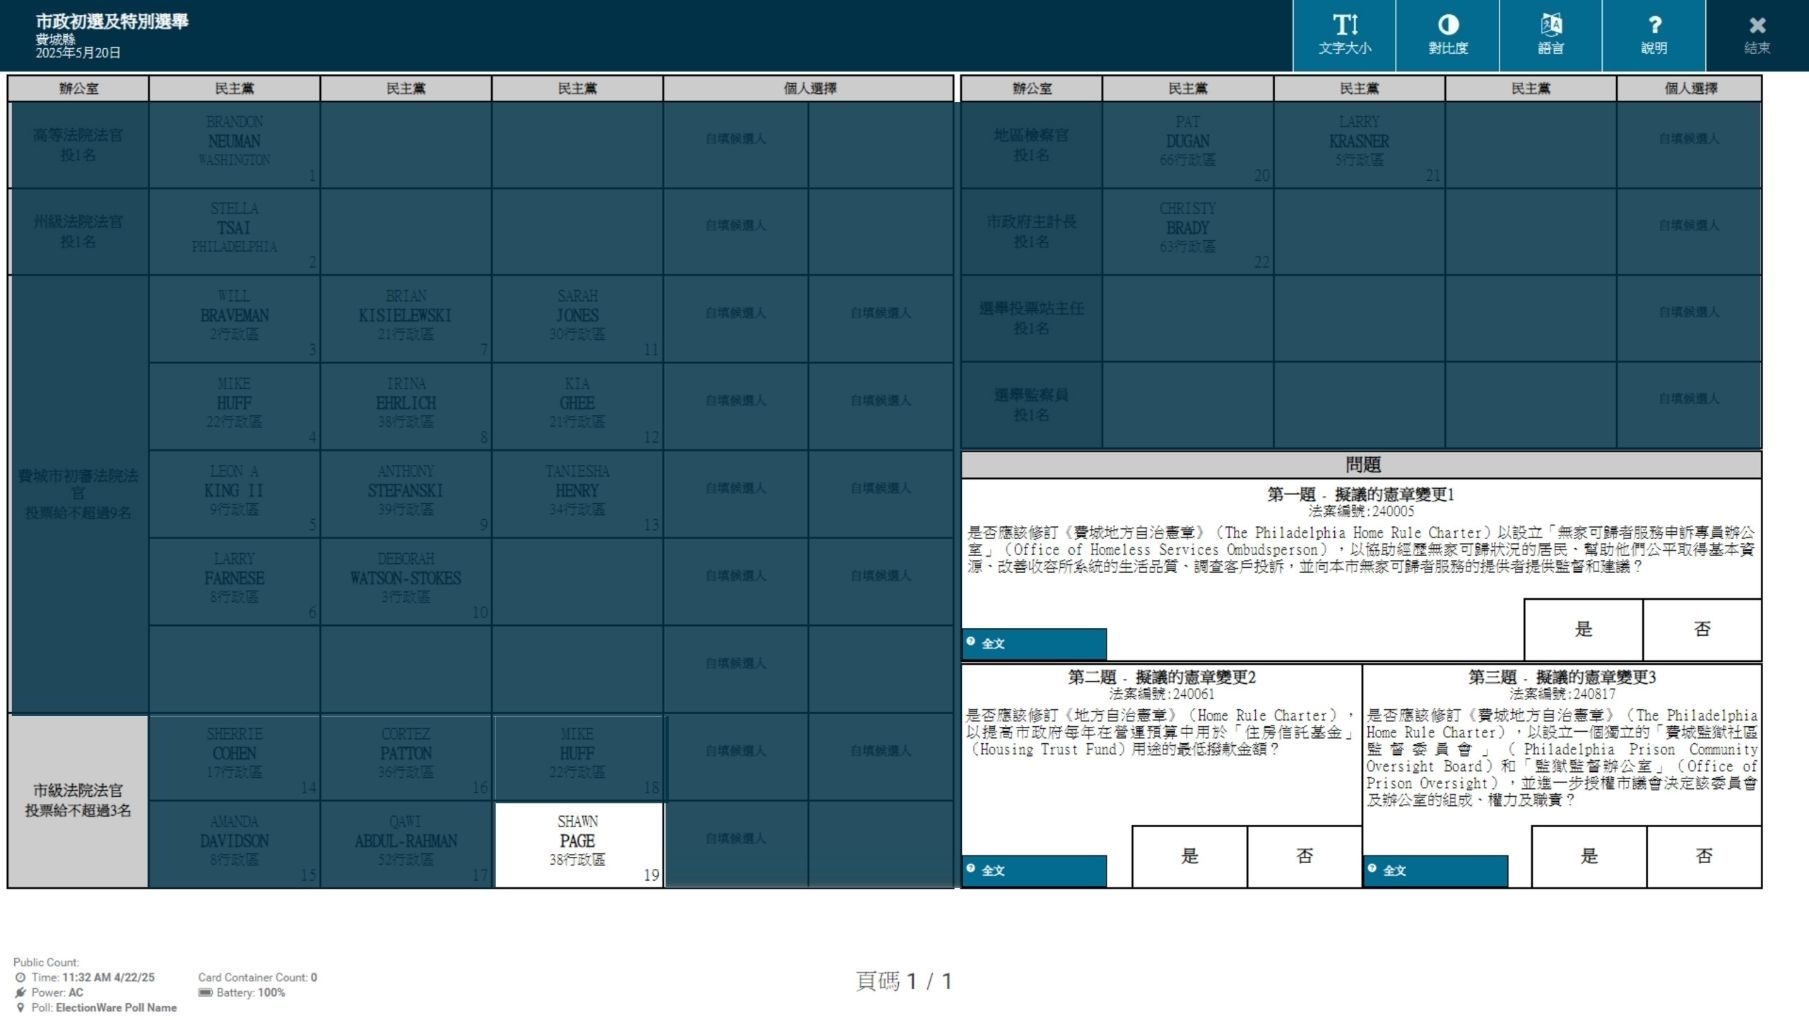Pick candidate Mike Huff for Municipal Court

[x=577, y=756]
